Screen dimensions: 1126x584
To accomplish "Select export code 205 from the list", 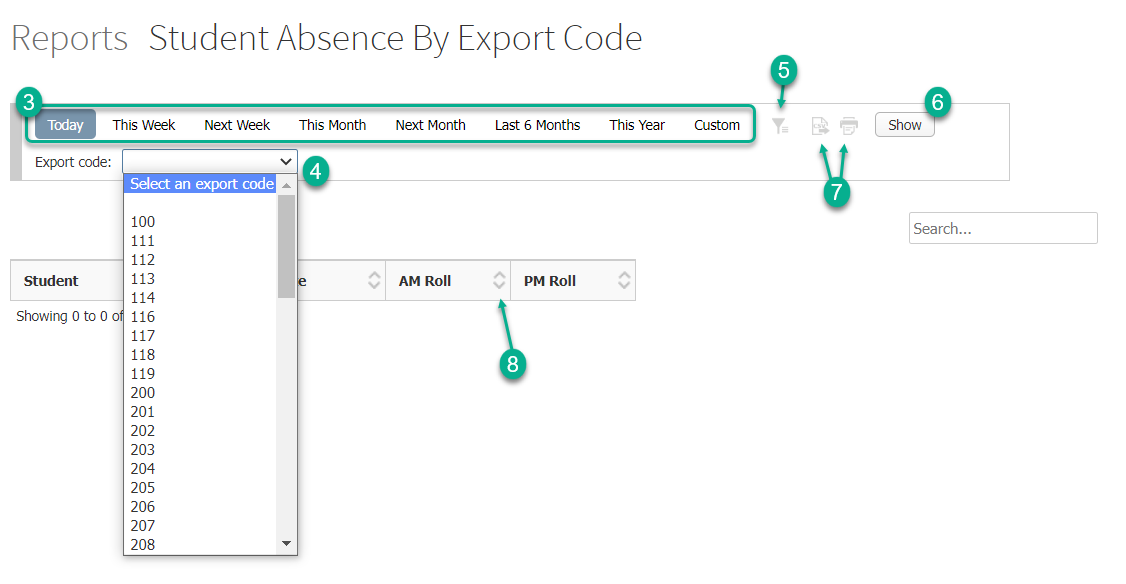I will pos(143,487).
